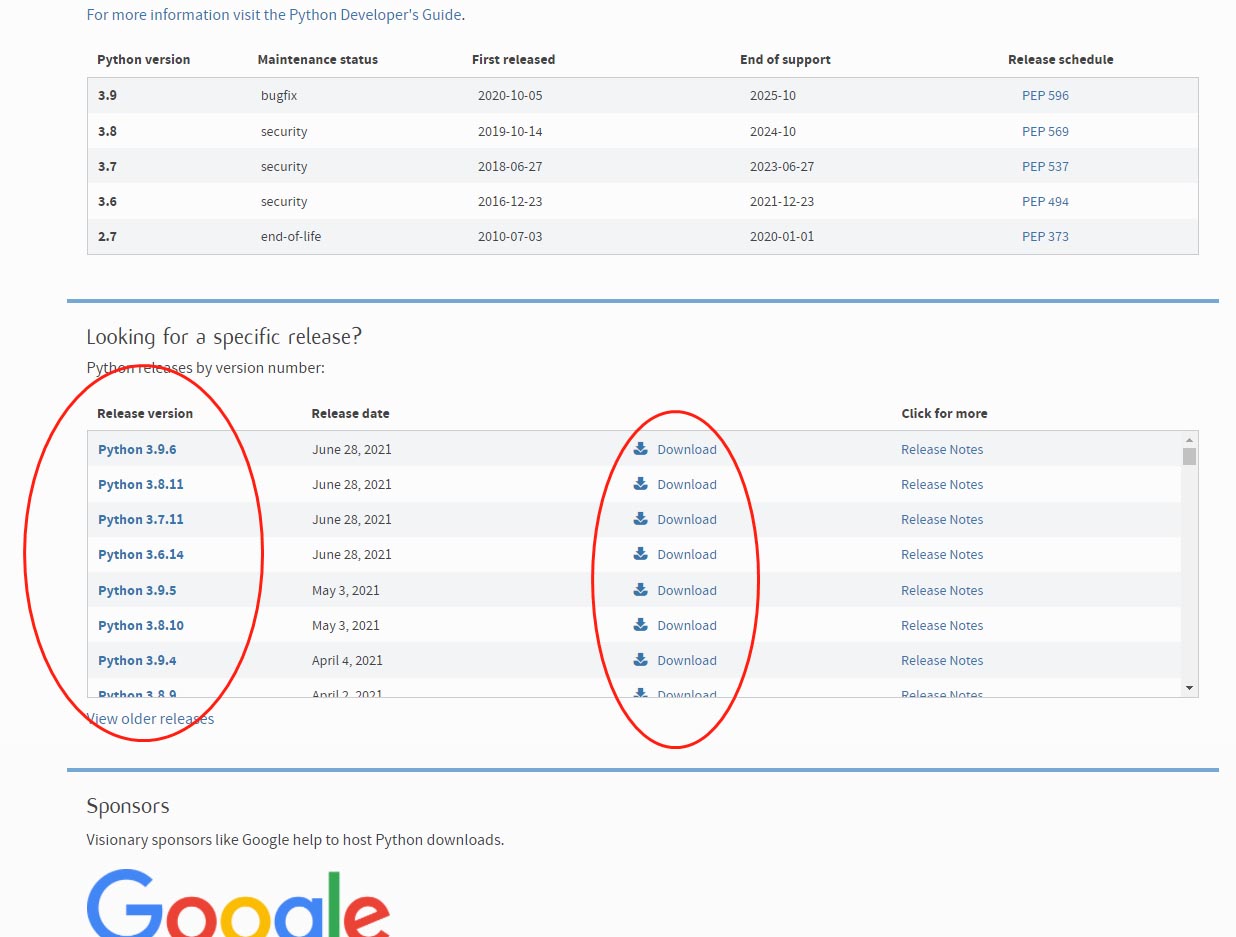Click download icon for Python 3.9.4
This screenshot has width=1236, height=937.
point(641,660)
